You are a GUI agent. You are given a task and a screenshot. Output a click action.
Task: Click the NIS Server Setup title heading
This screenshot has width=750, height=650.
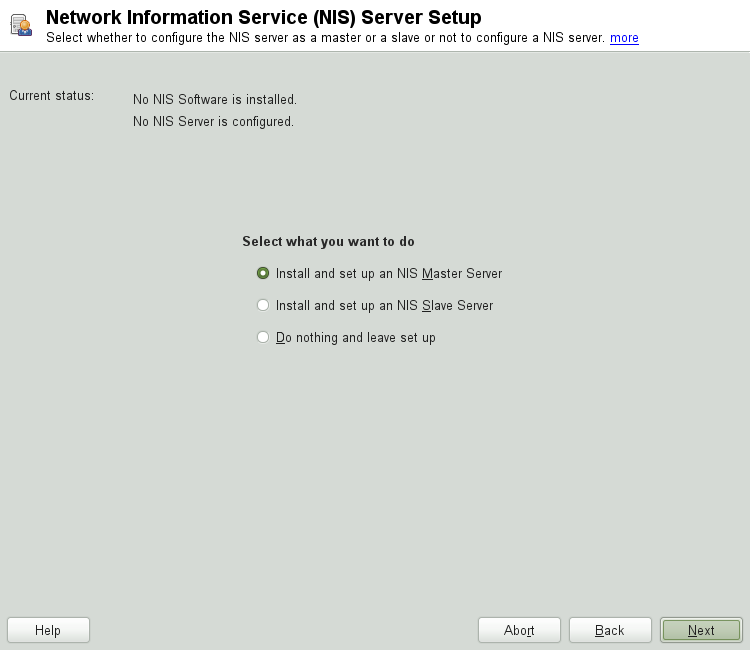[x=263, y=17]
